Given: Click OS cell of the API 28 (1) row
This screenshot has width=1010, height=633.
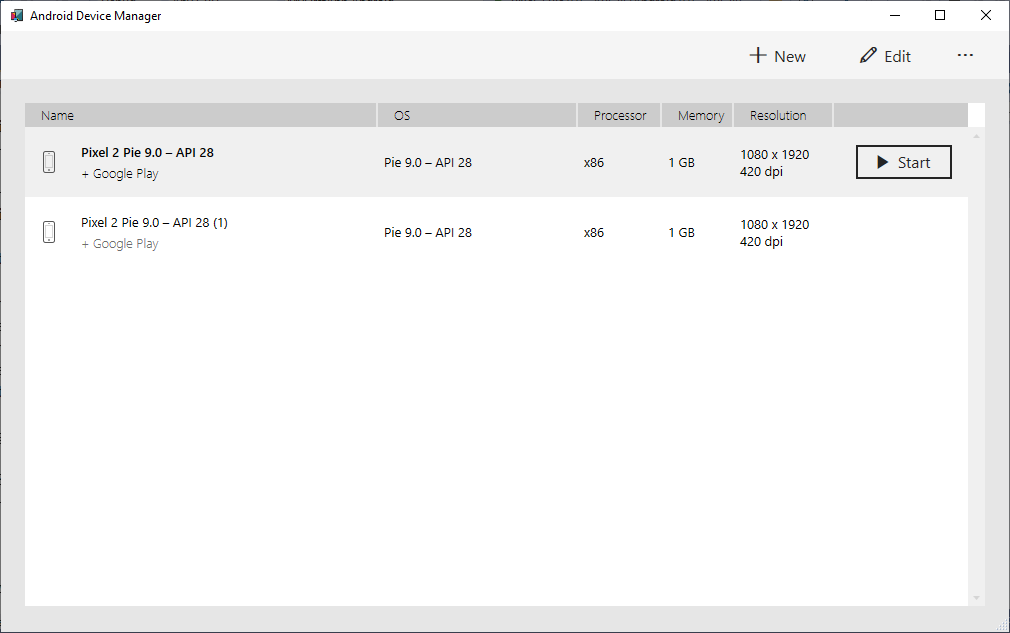Looking at the screenshot, I should (x=428, y=232).
